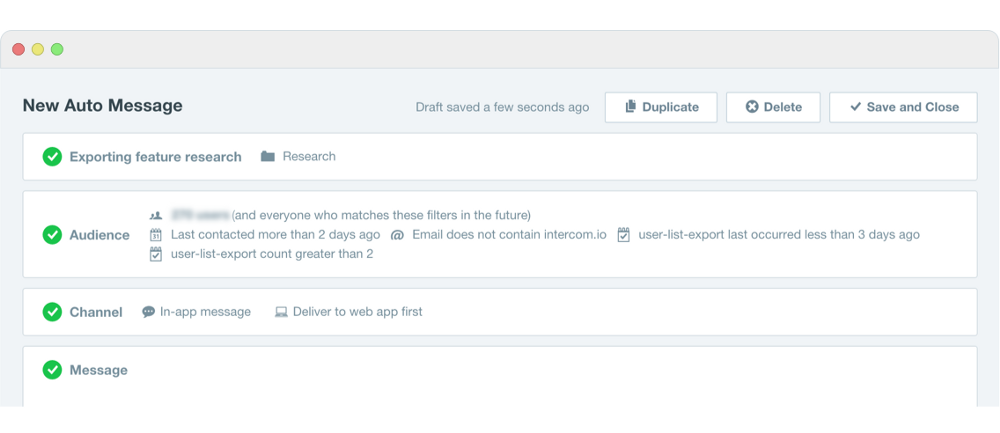
Task: Click event icon beside user-list-export count filter
Action: (156, 254)
